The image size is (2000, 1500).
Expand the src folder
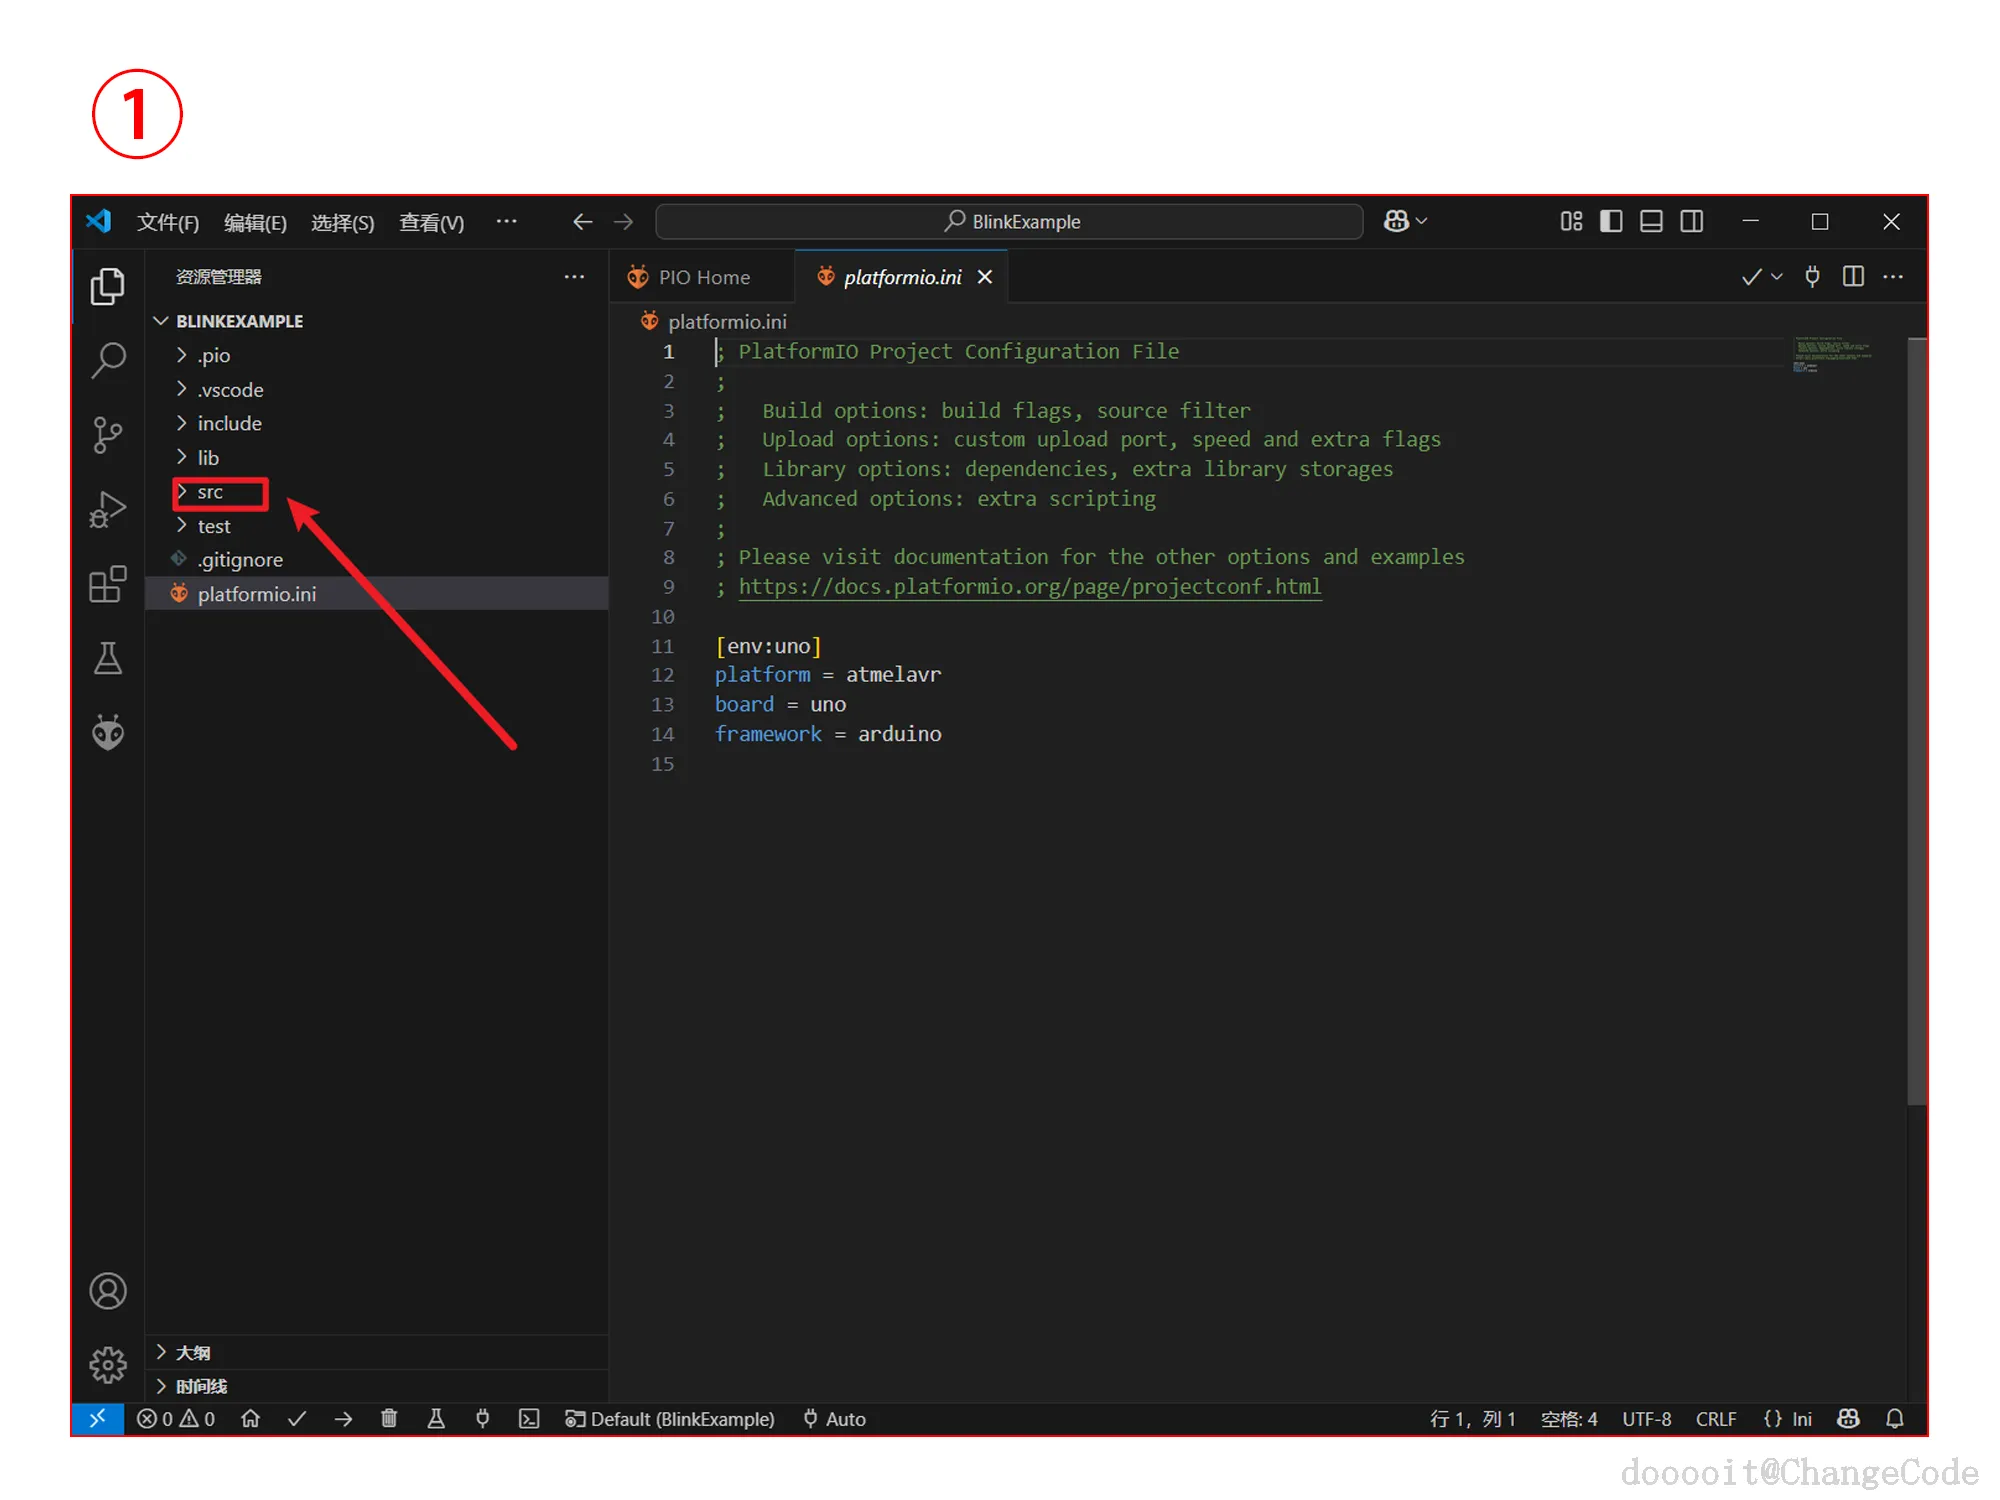(x=210, y=492)
